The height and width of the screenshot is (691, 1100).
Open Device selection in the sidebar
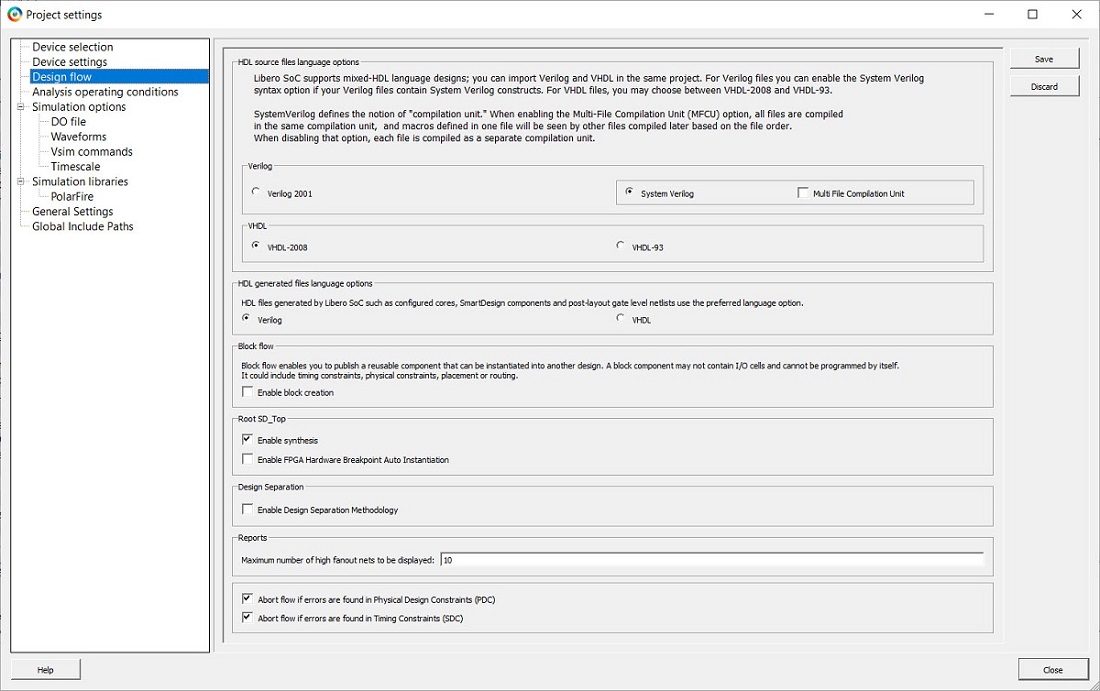[72, 47]
